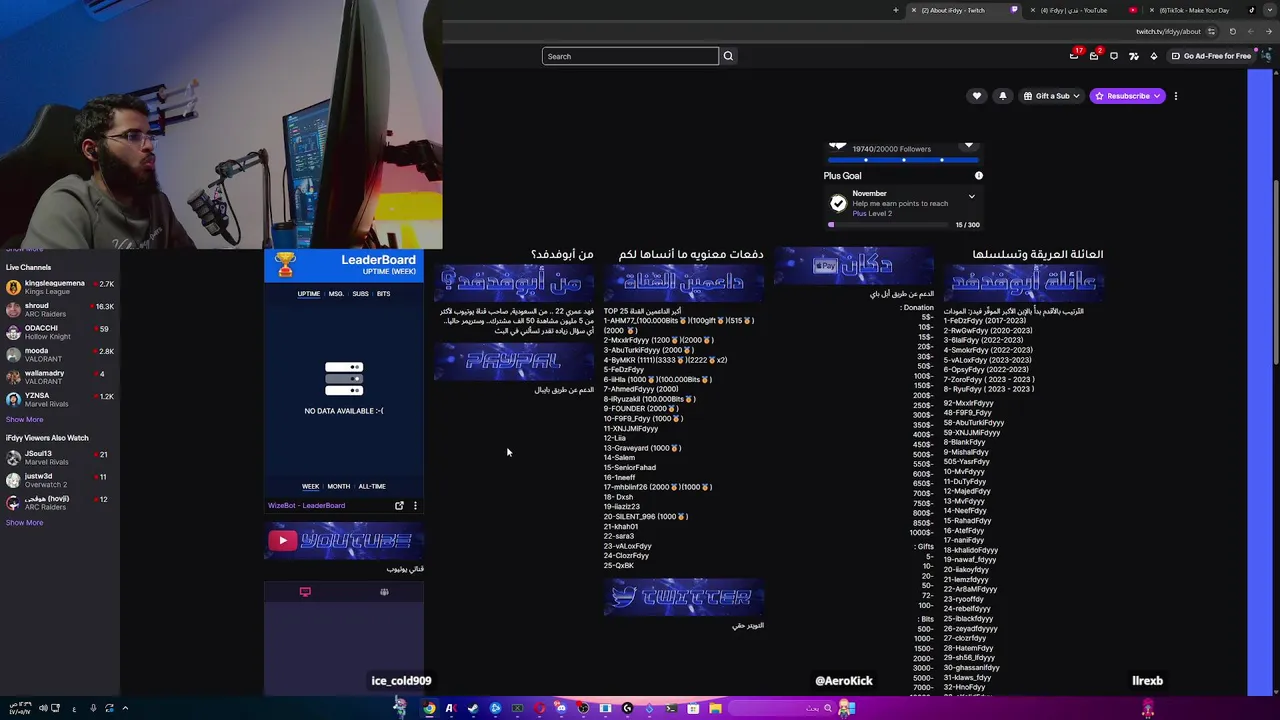
Task: Open the notifications inbox showing 17
Action: click(1074, 56)
